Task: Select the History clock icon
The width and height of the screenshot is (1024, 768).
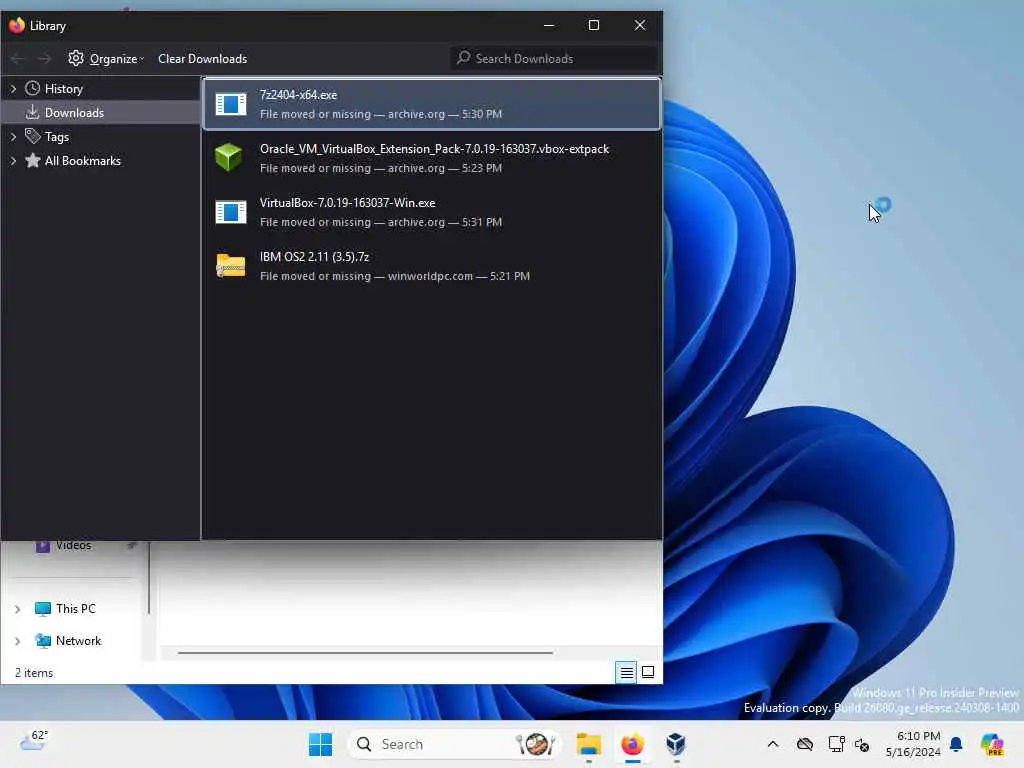Action: (x=33, y=88)
